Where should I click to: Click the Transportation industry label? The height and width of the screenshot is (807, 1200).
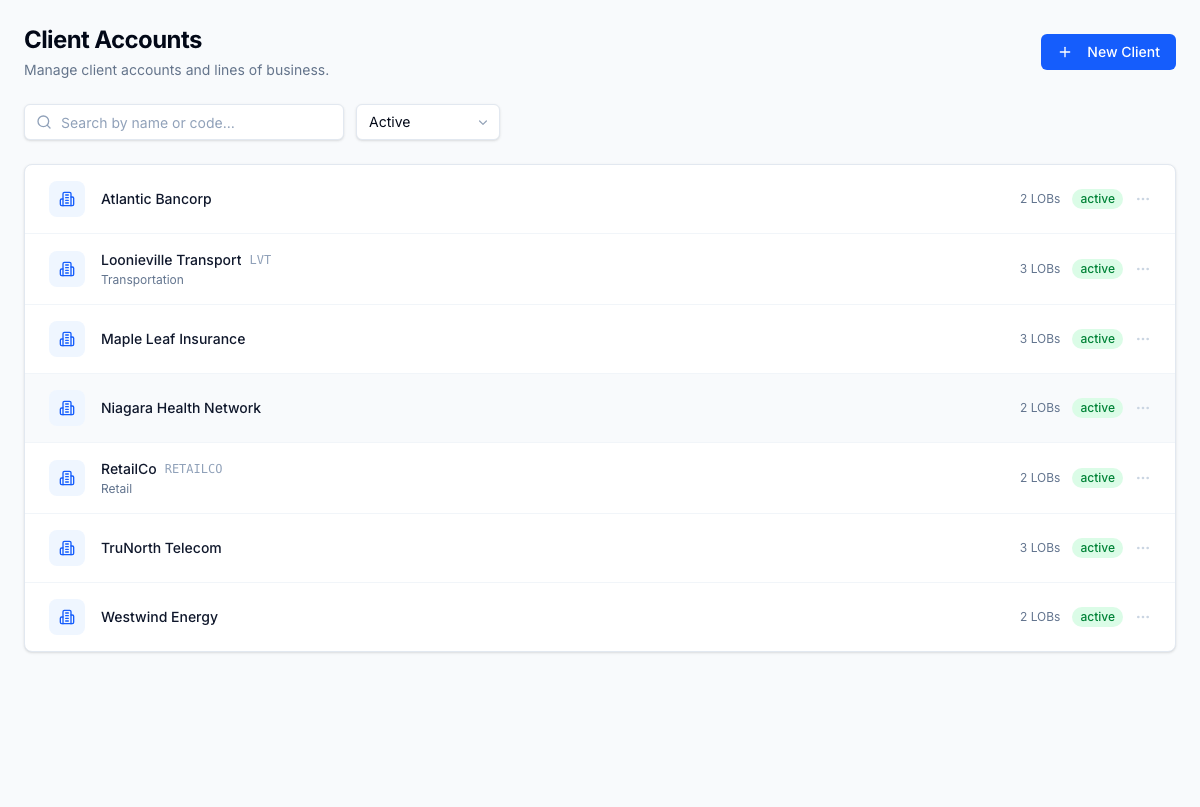click(142, 280)
